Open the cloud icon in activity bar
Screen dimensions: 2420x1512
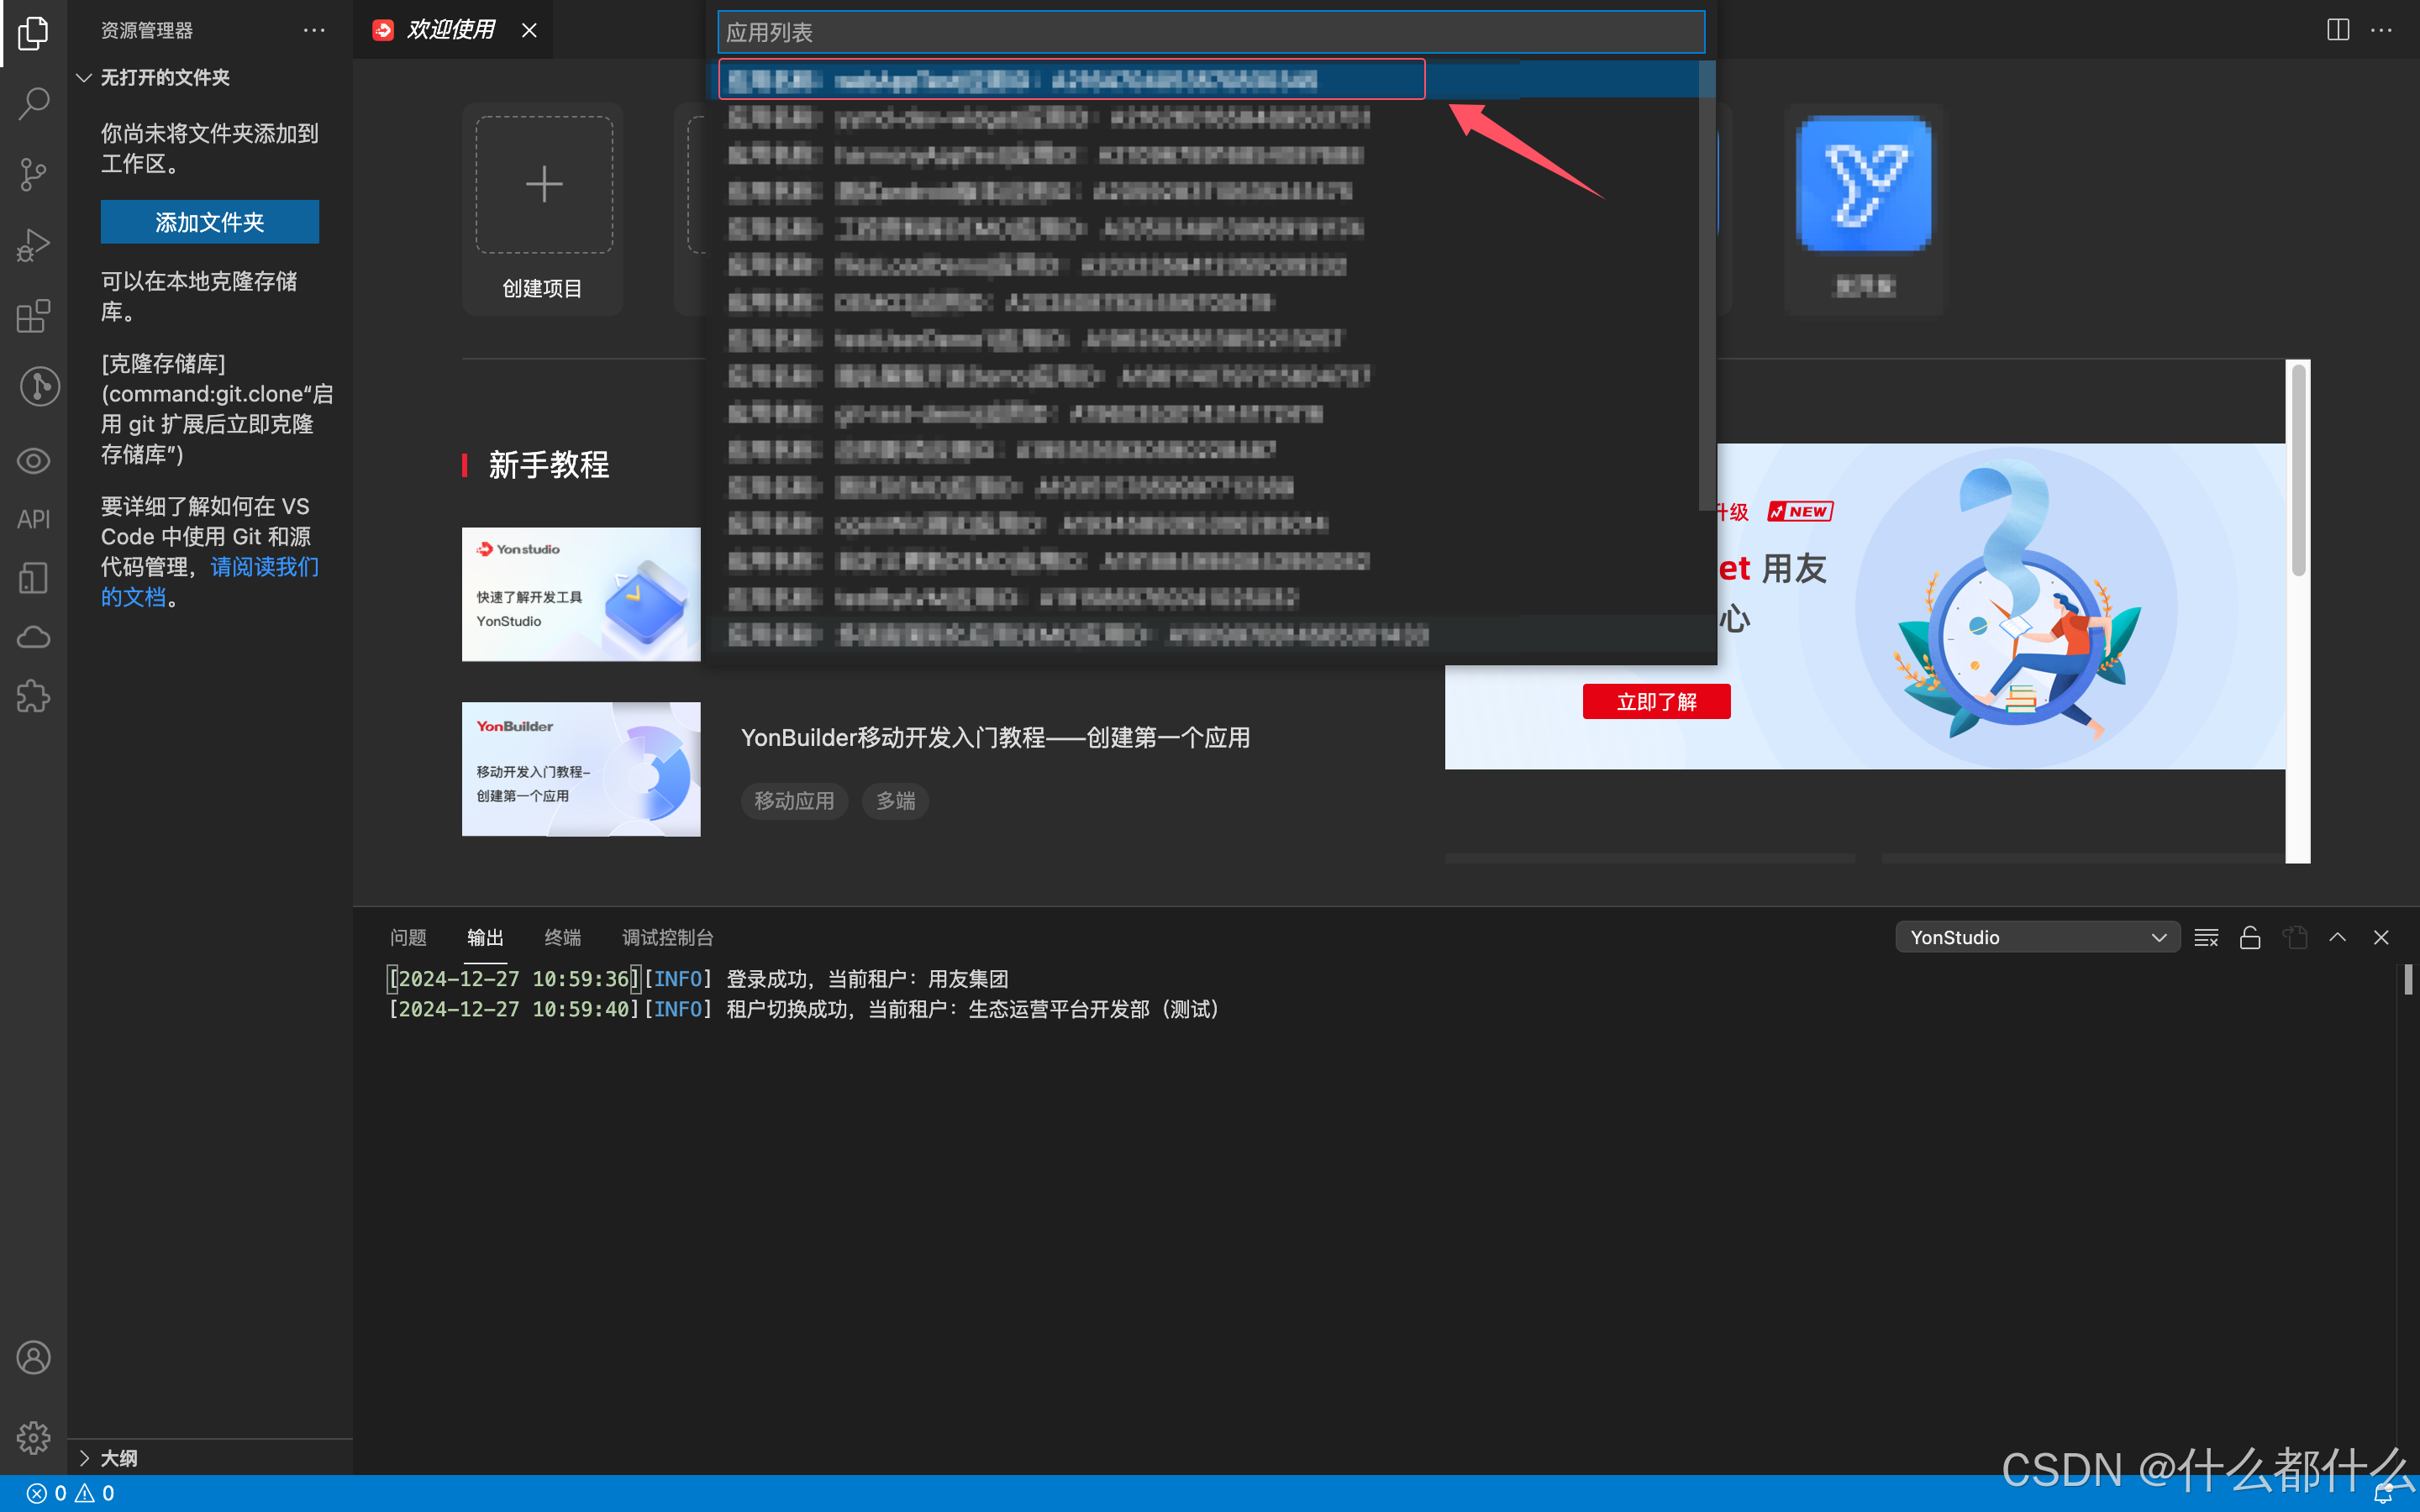33,637
